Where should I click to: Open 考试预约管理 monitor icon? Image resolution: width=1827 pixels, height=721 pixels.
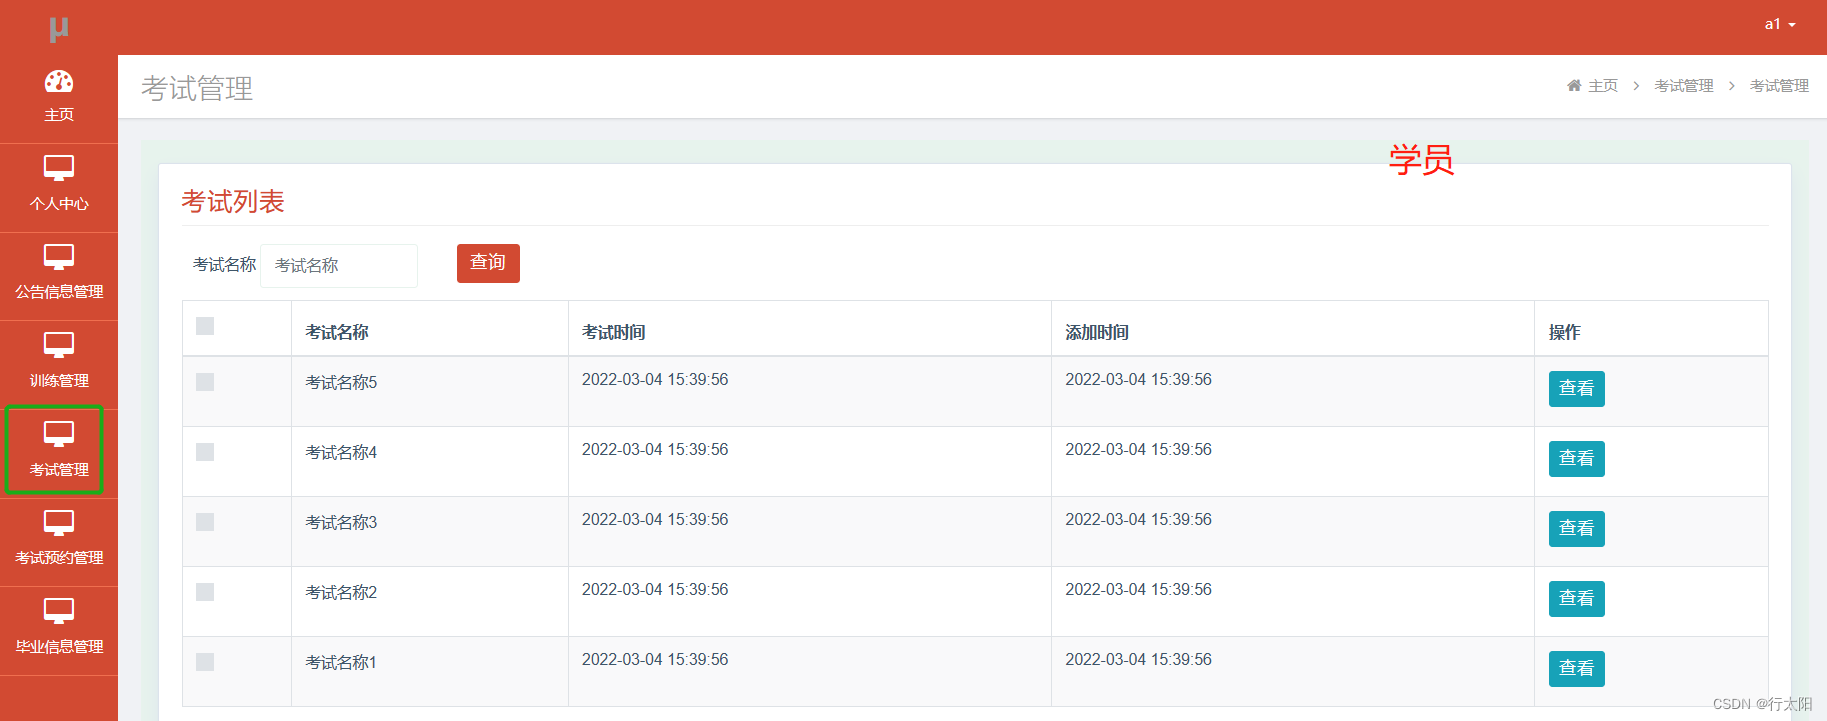point(59,523)
